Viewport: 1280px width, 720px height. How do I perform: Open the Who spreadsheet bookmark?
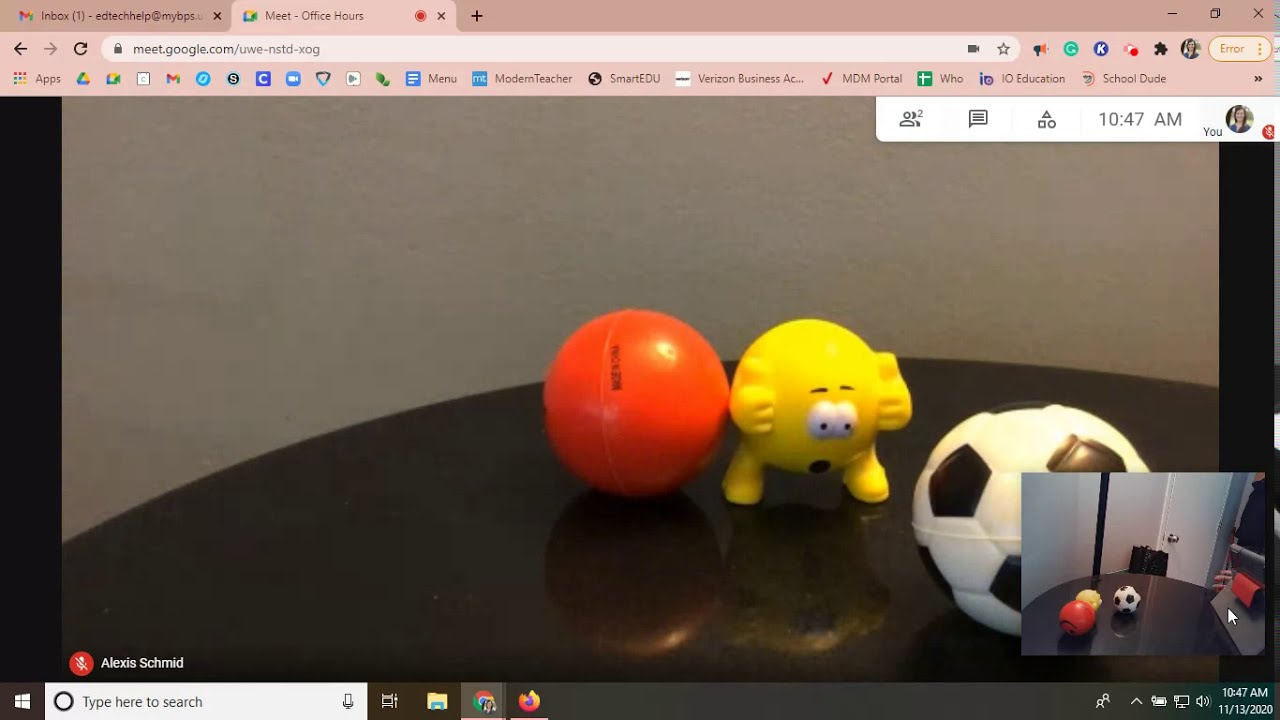point(940,79)
